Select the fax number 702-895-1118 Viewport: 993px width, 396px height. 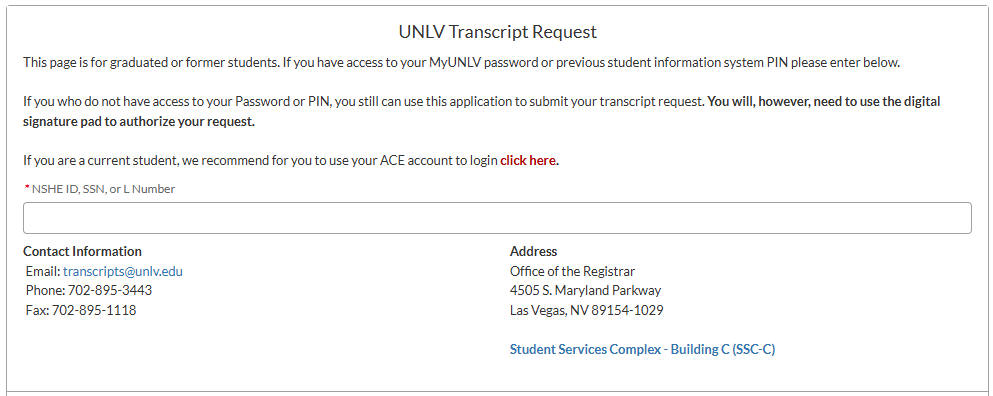coord(94,310)
